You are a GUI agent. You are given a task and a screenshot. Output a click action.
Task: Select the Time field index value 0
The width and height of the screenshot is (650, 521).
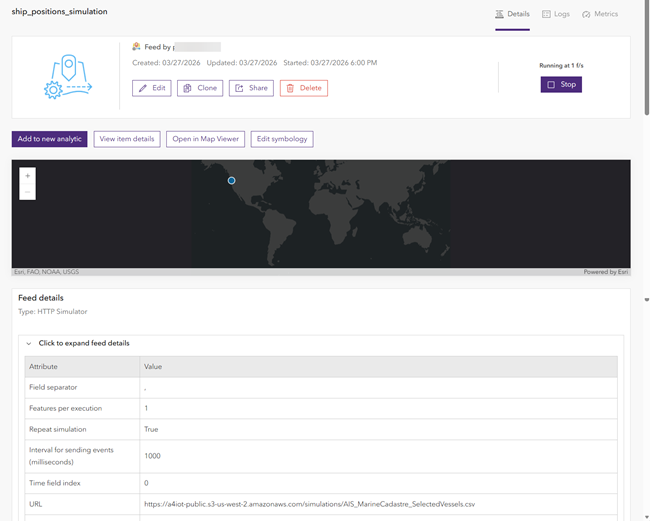[x=146, y=483]
